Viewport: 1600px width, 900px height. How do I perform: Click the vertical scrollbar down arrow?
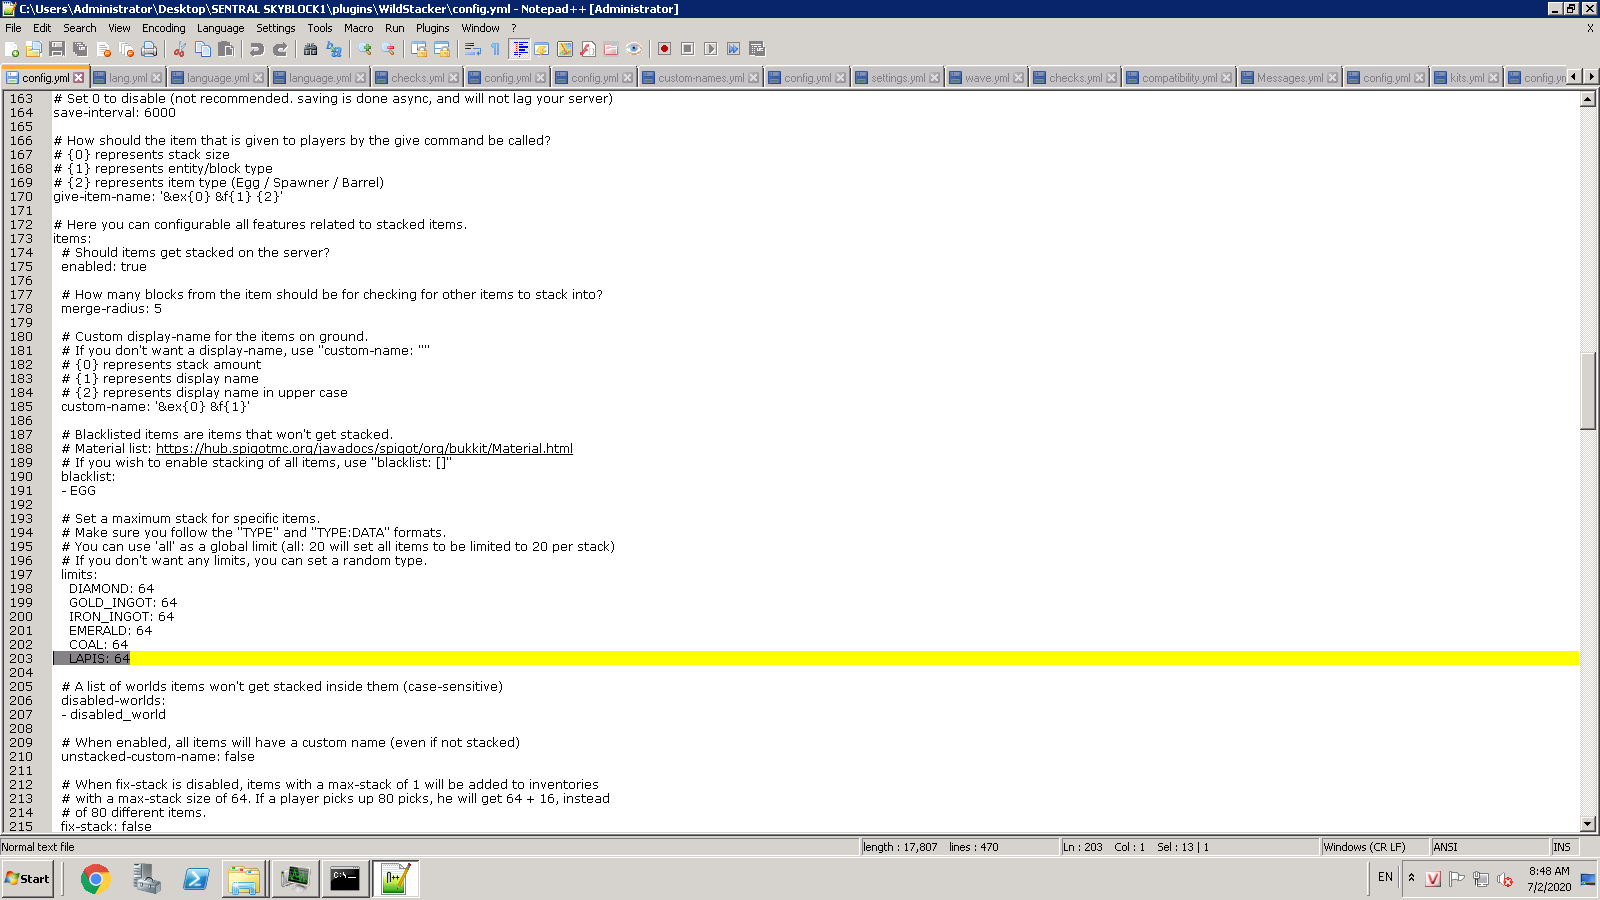click(x=1588, y=824)
